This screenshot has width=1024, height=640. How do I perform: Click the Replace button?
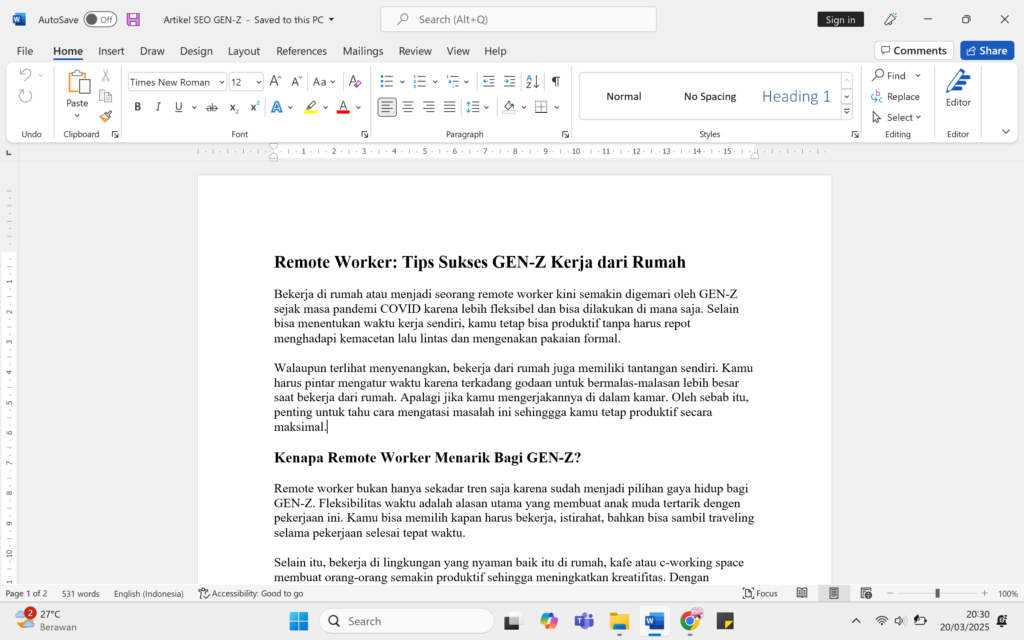[x=895, y=97]
